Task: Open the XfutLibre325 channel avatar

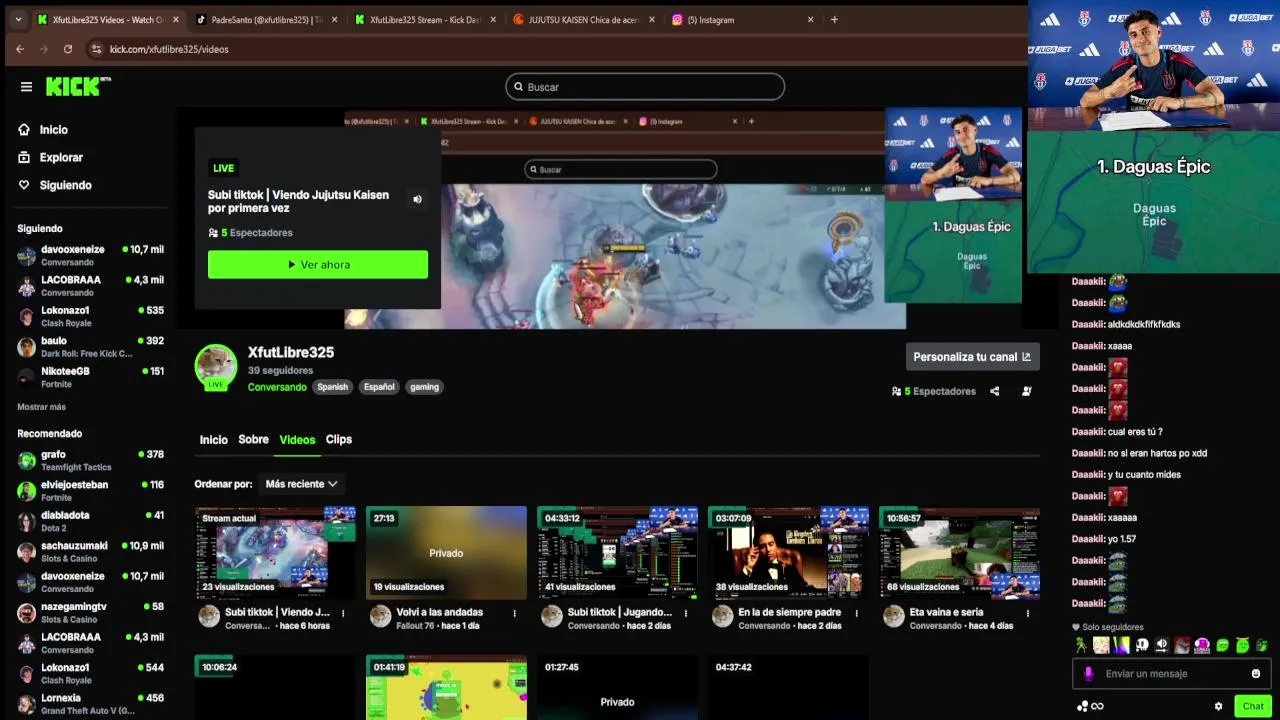Action: (215, 365)
